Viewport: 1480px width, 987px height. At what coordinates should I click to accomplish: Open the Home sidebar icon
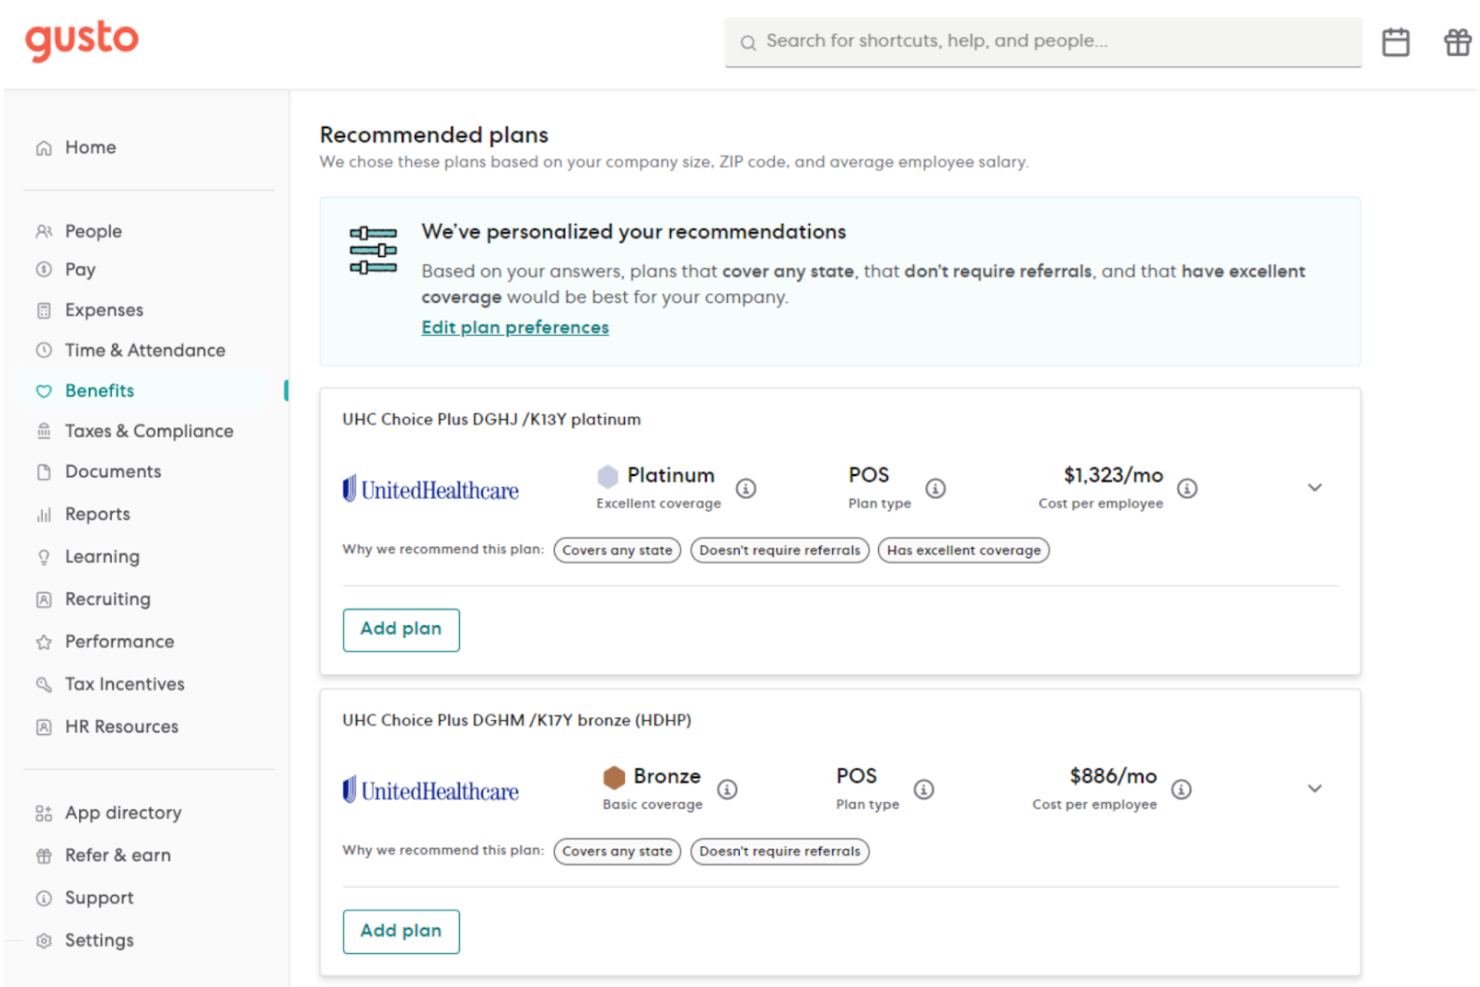point(43,147)
